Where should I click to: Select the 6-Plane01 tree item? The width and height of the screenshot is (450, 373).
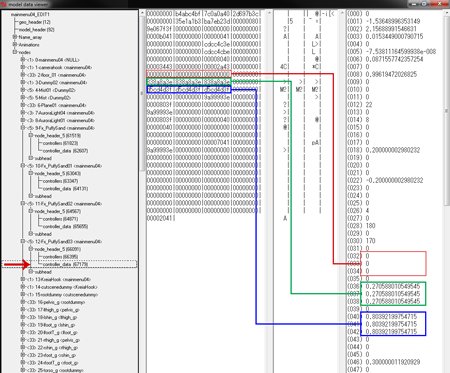click(x=57, y=105)
